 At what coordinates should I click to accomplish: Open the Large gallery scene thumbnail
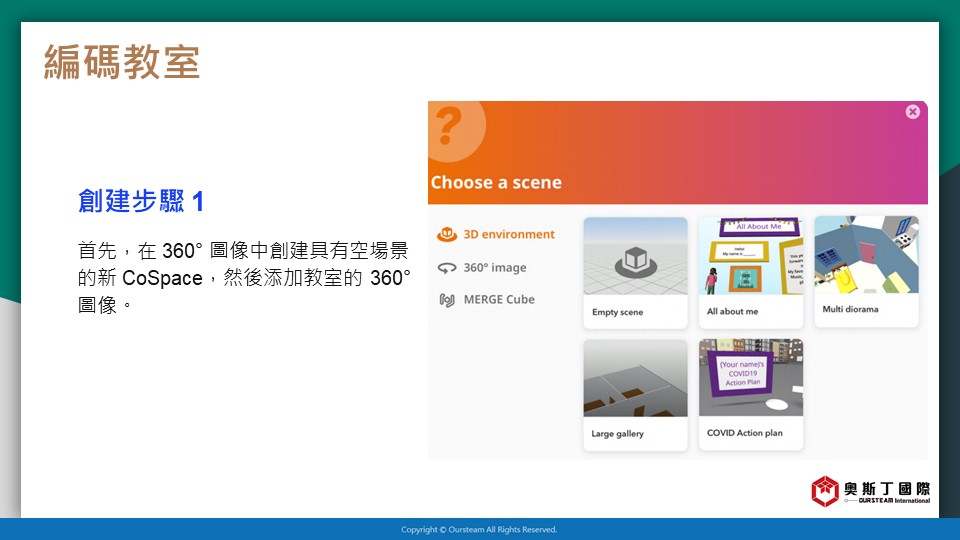tap(635, 378)
